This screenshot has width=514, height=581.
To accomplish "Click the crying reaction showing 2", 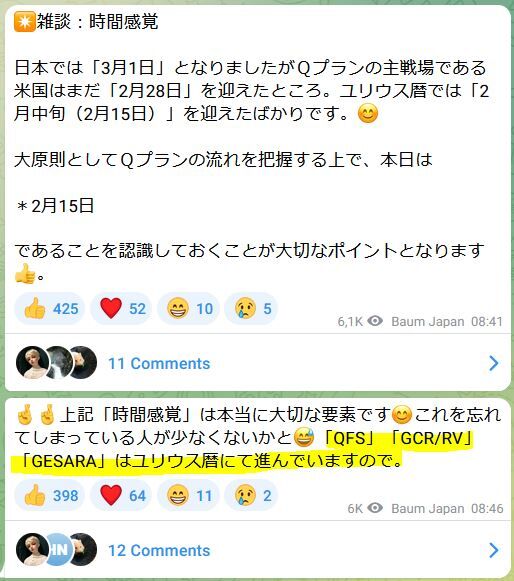I will 251,495.
